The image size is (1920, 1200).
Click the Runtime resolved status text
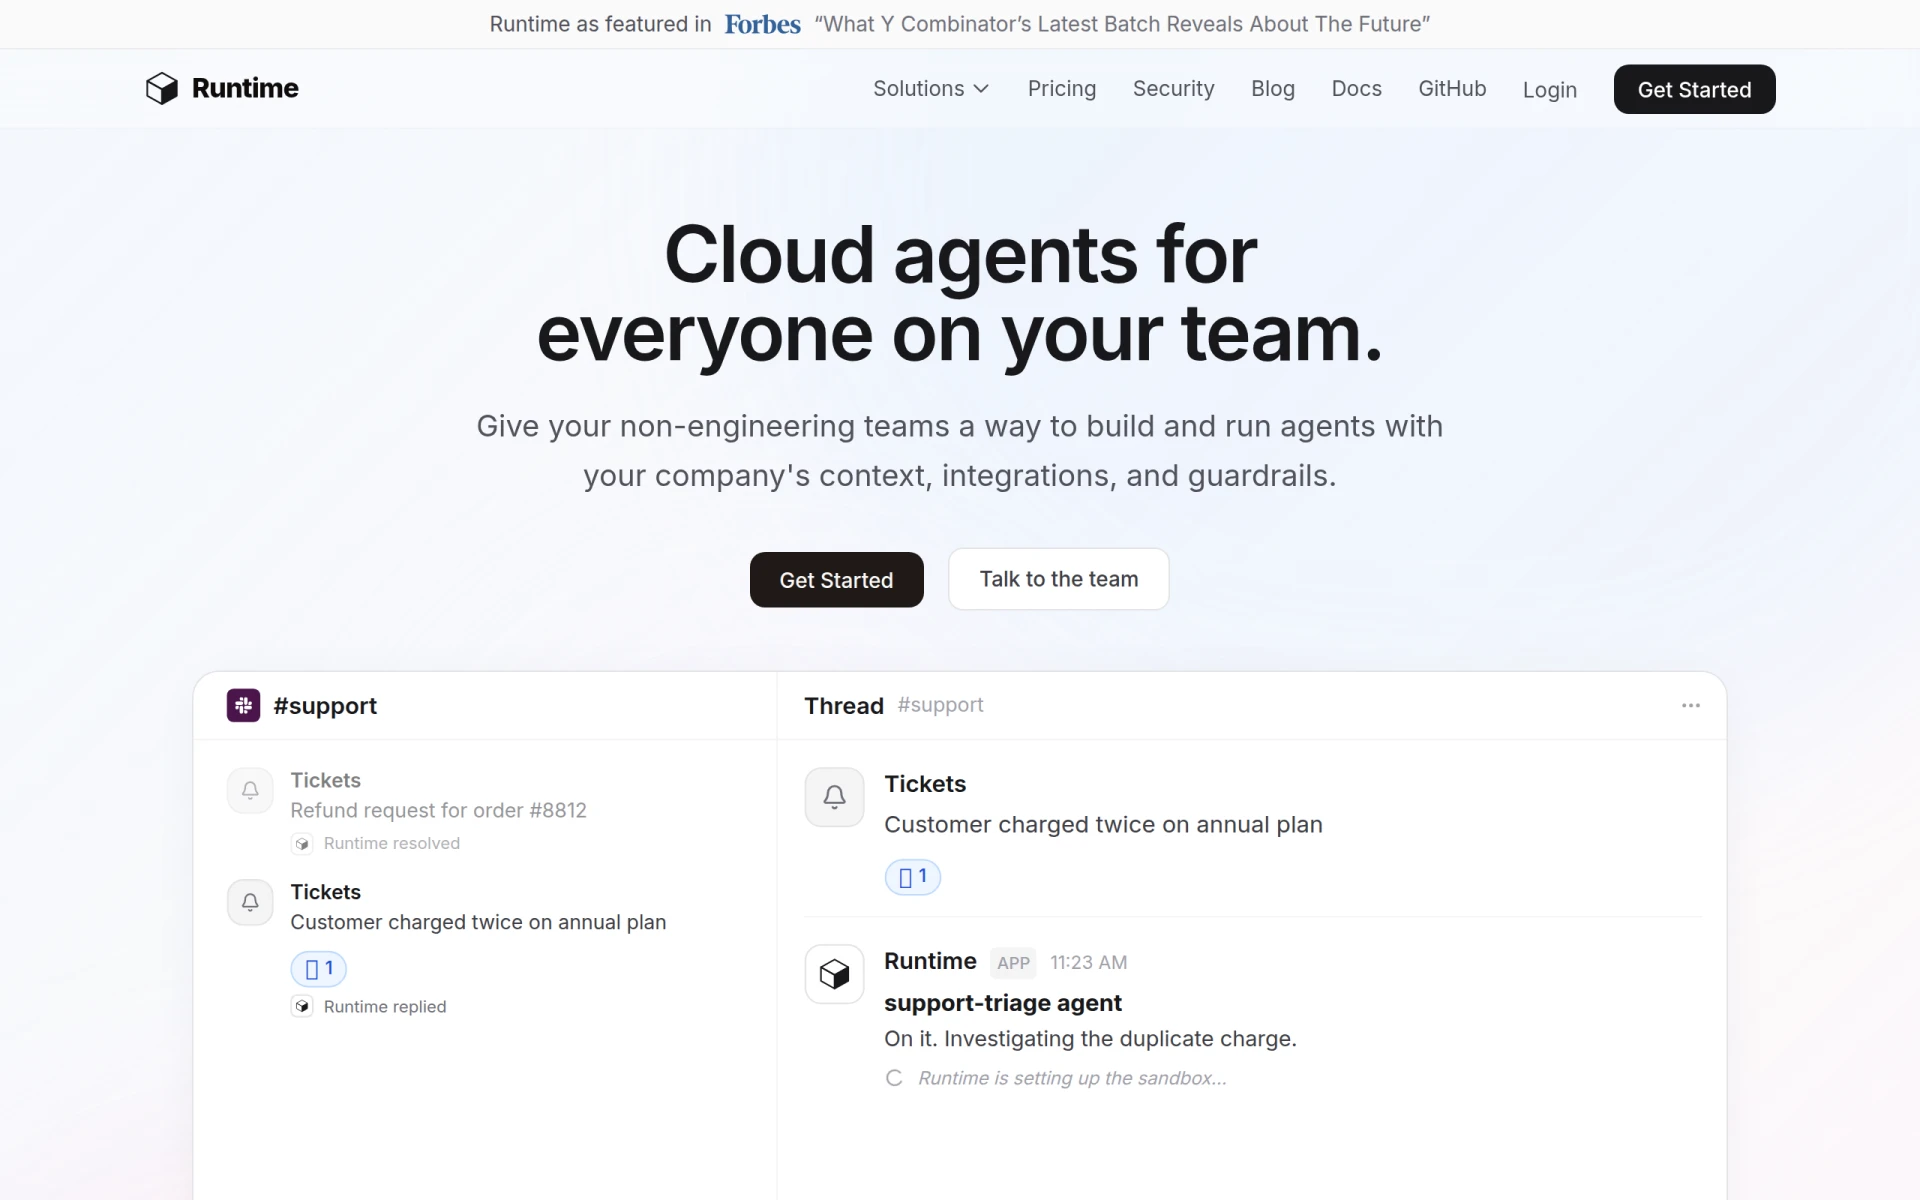(392, 843)
